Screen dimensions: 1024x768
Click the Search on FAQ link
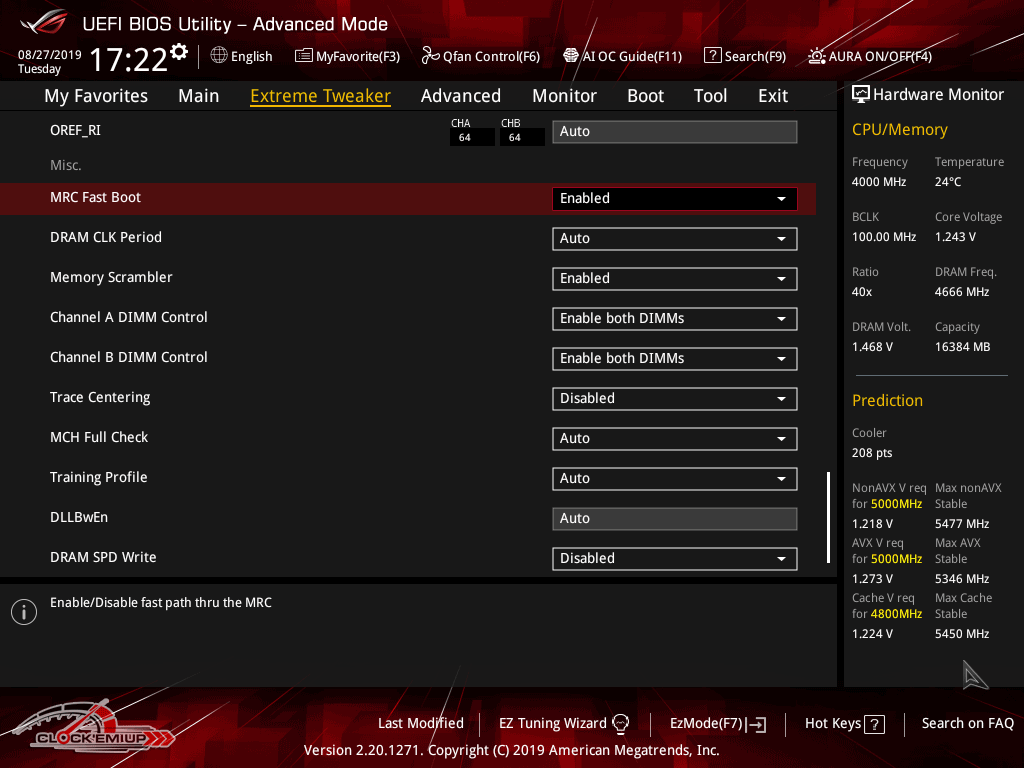(x=967, y=723)
